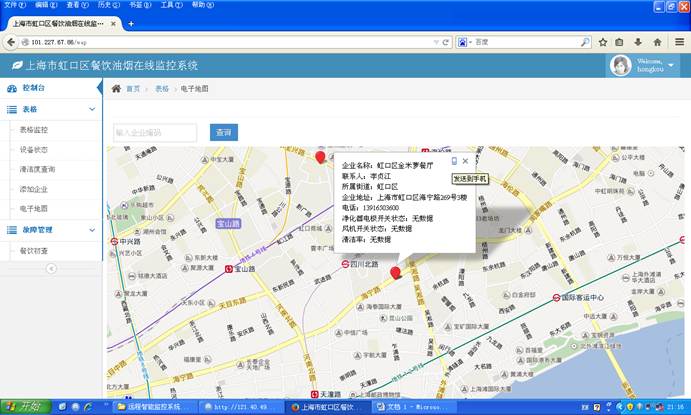Click the Windows 开始 start button
The height and width of the screenshot is (415, 691).
coord(23,407)
